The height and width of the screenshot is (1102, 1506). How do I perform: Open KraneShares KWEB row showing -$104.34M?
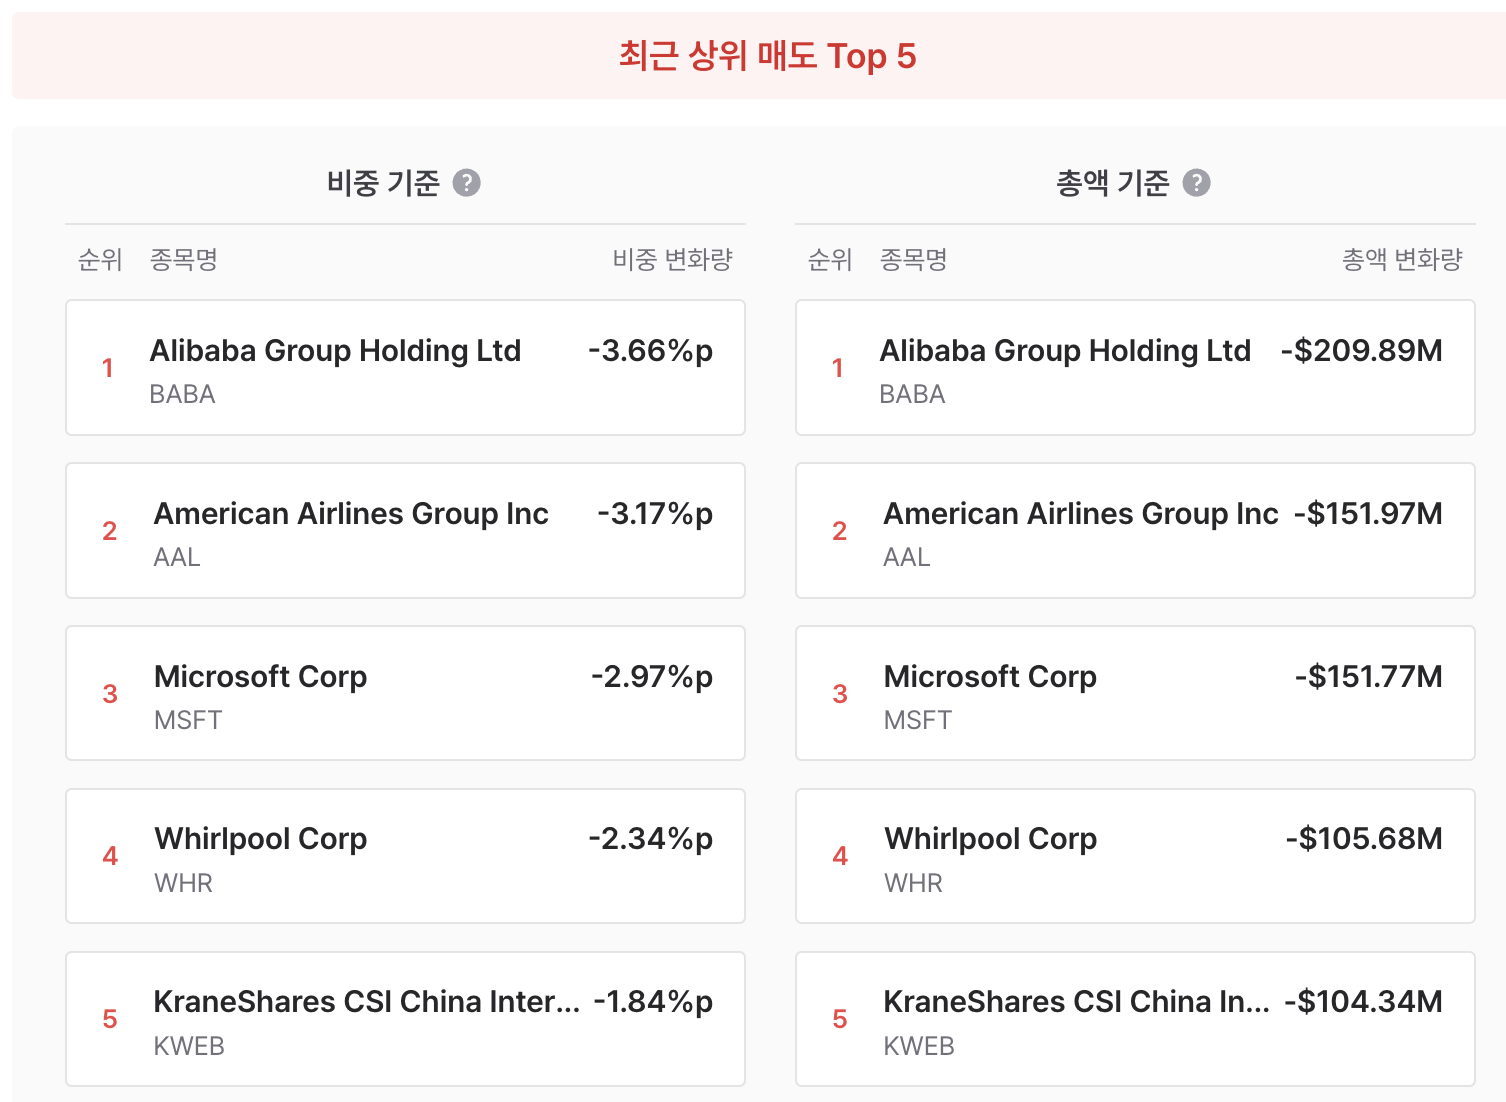(1135, 1019)
